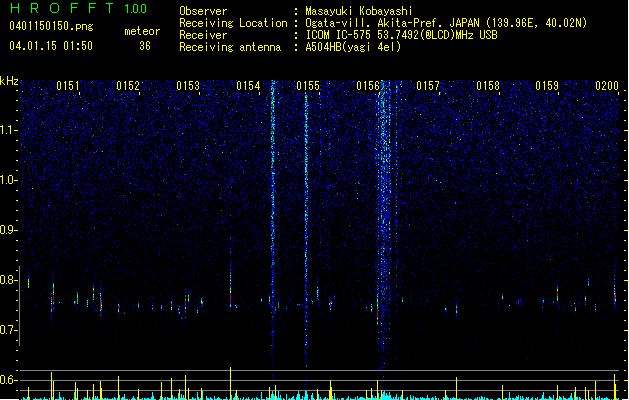Click the 0159 time marker
This screenshot has height=400, width=629.
(x=547, y=86)
